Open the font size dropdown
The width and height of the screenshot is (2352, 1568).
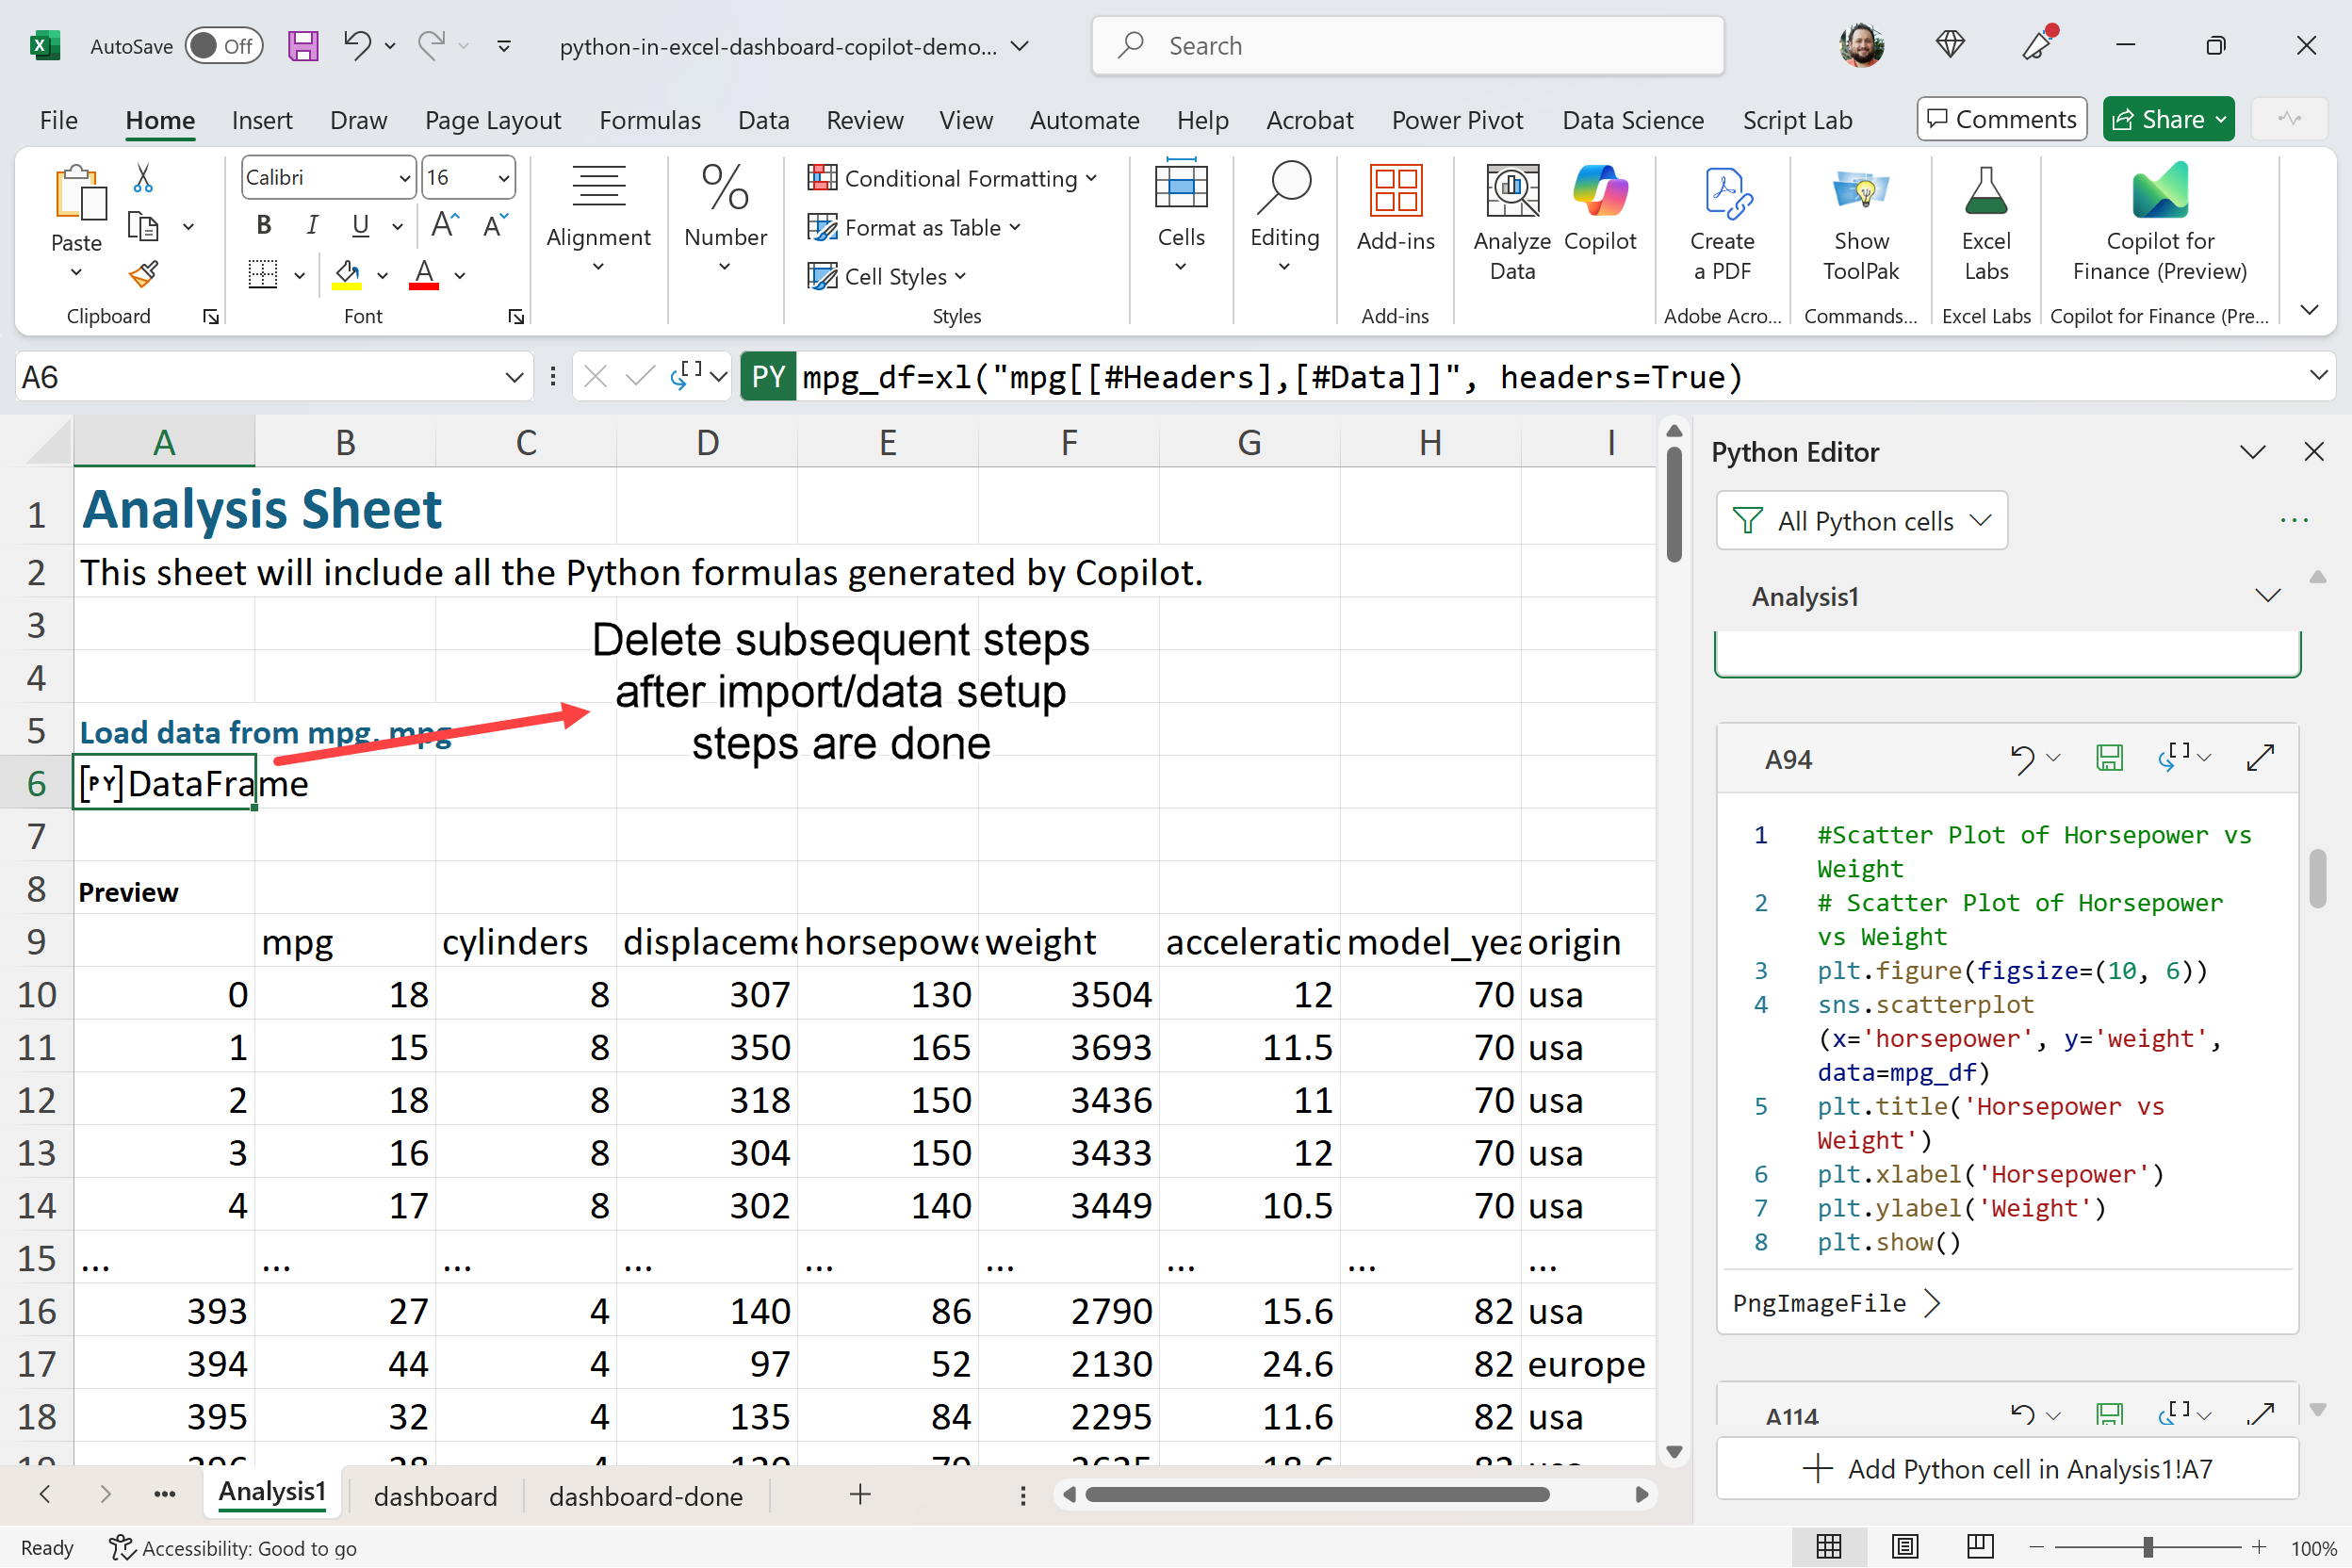[x=503, y=178]
